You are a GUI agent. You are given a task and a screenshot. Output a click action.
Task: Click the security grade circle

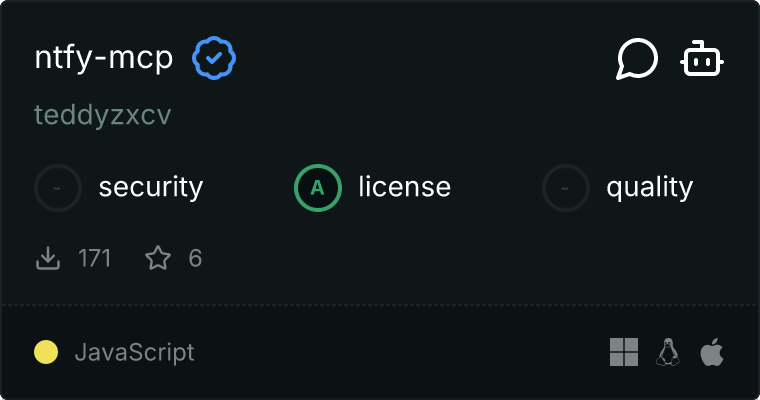58,187
